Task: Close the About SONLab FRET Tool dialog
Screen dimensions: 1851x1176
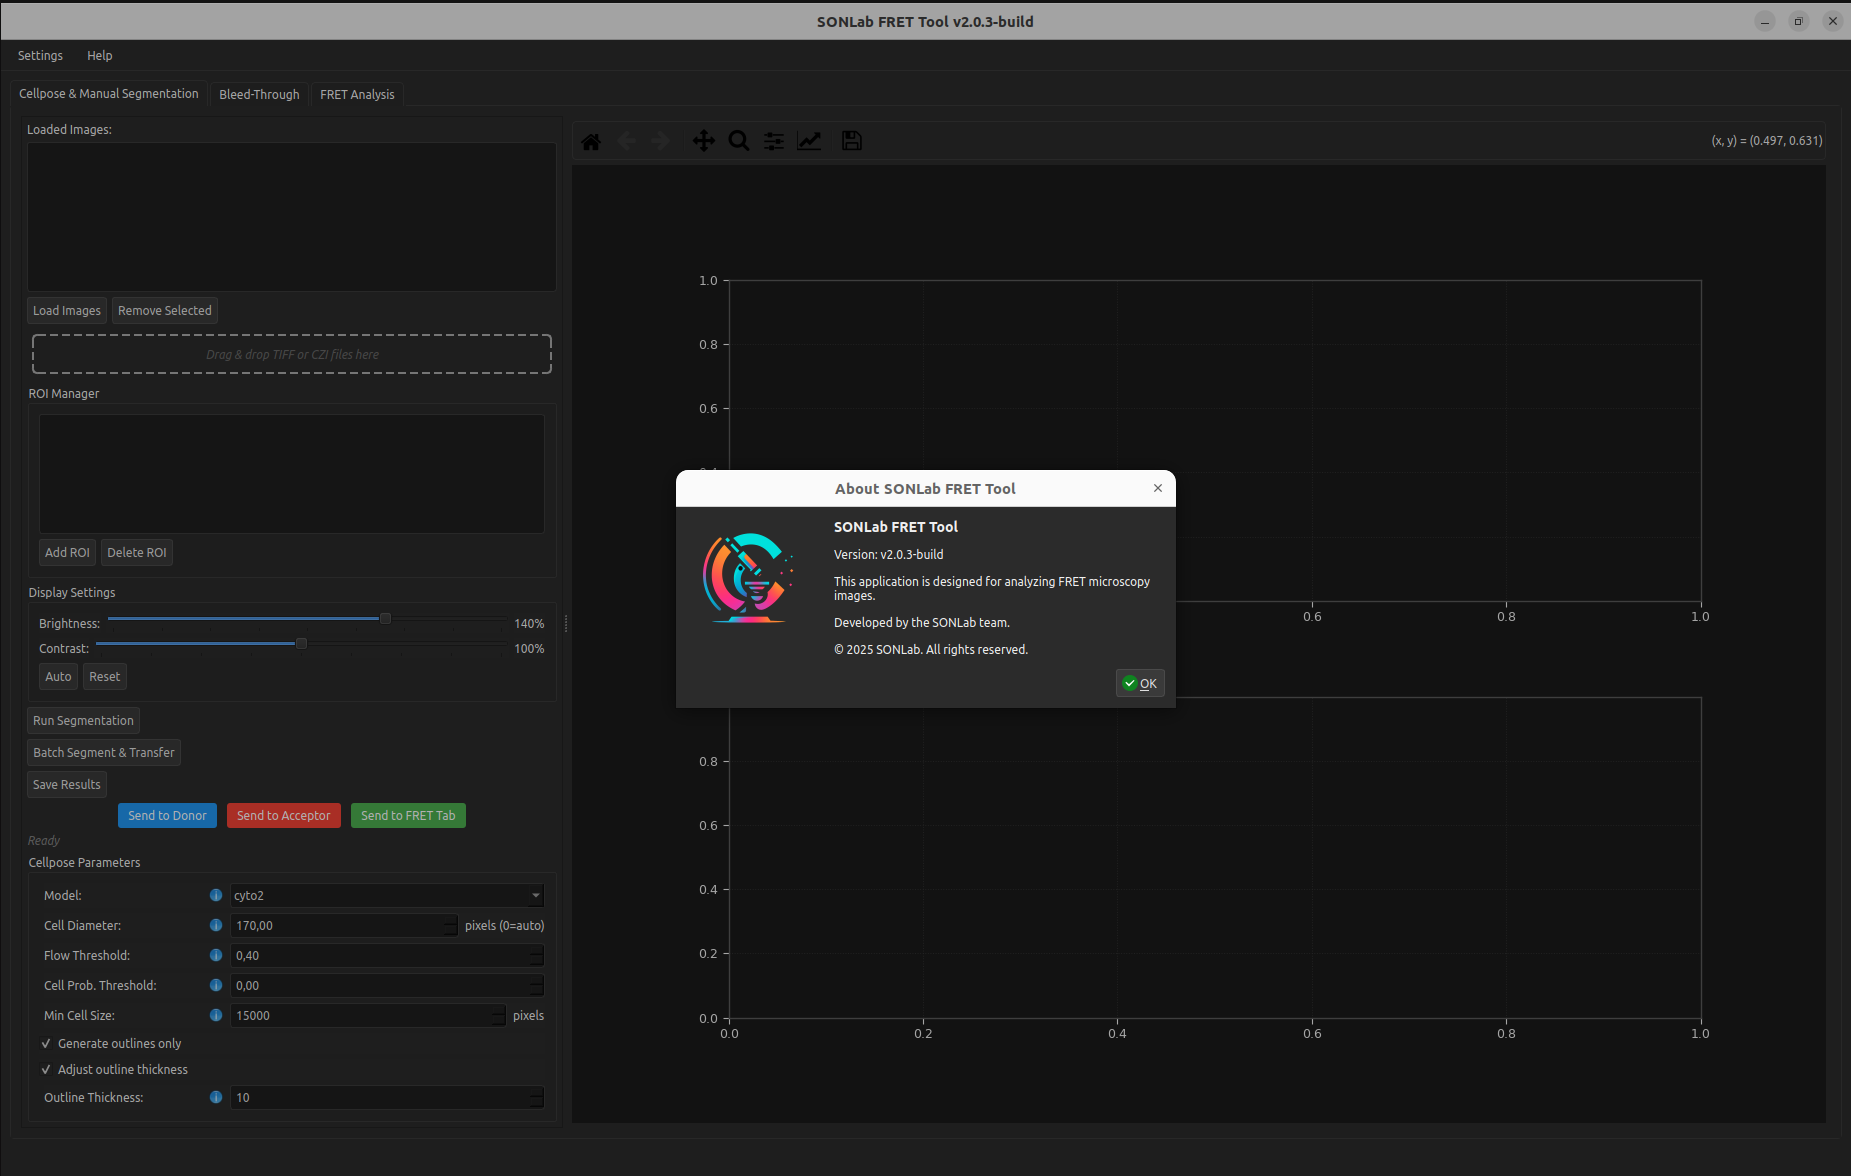Action: 1158,488
